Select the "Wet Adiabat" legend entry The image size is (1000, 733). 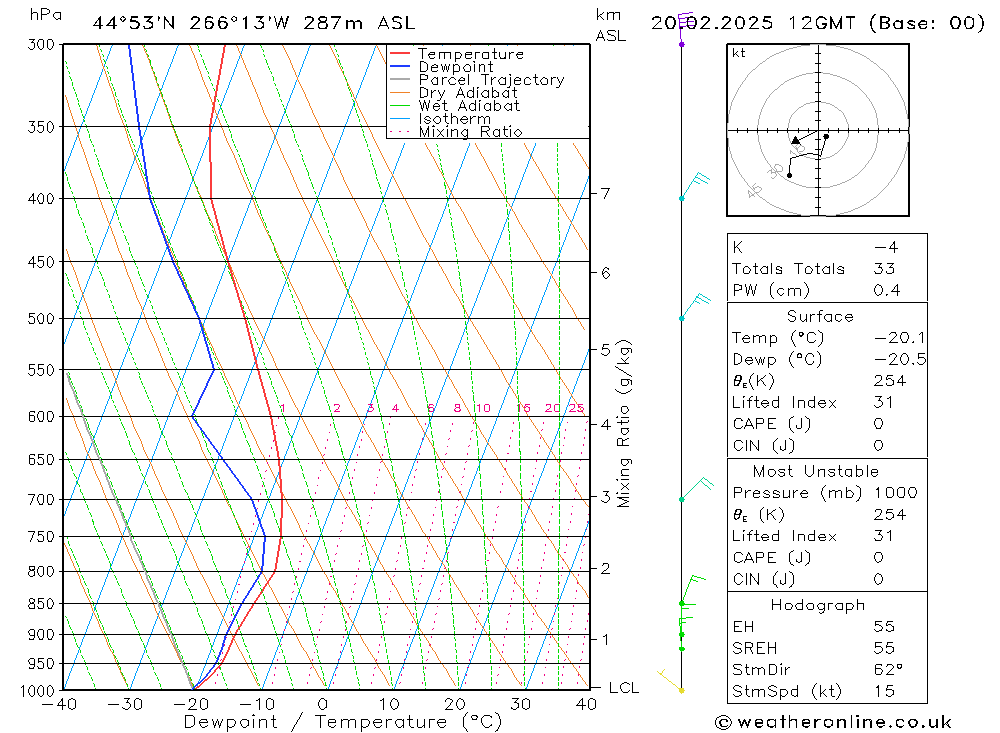tap(469, 106)
